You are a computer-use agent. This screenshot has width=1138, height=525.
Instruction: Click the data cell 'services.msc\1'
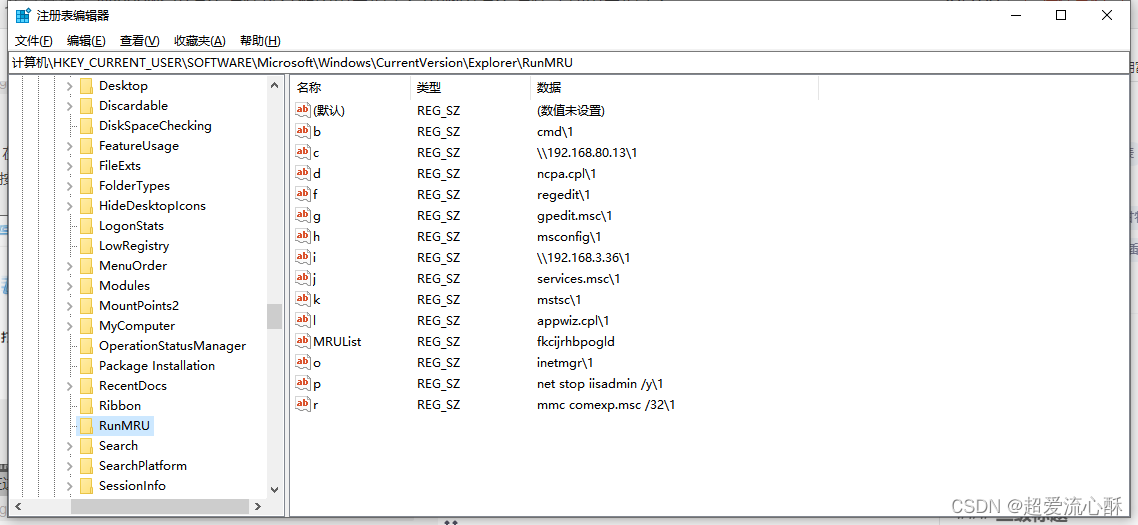click(578, 279)
